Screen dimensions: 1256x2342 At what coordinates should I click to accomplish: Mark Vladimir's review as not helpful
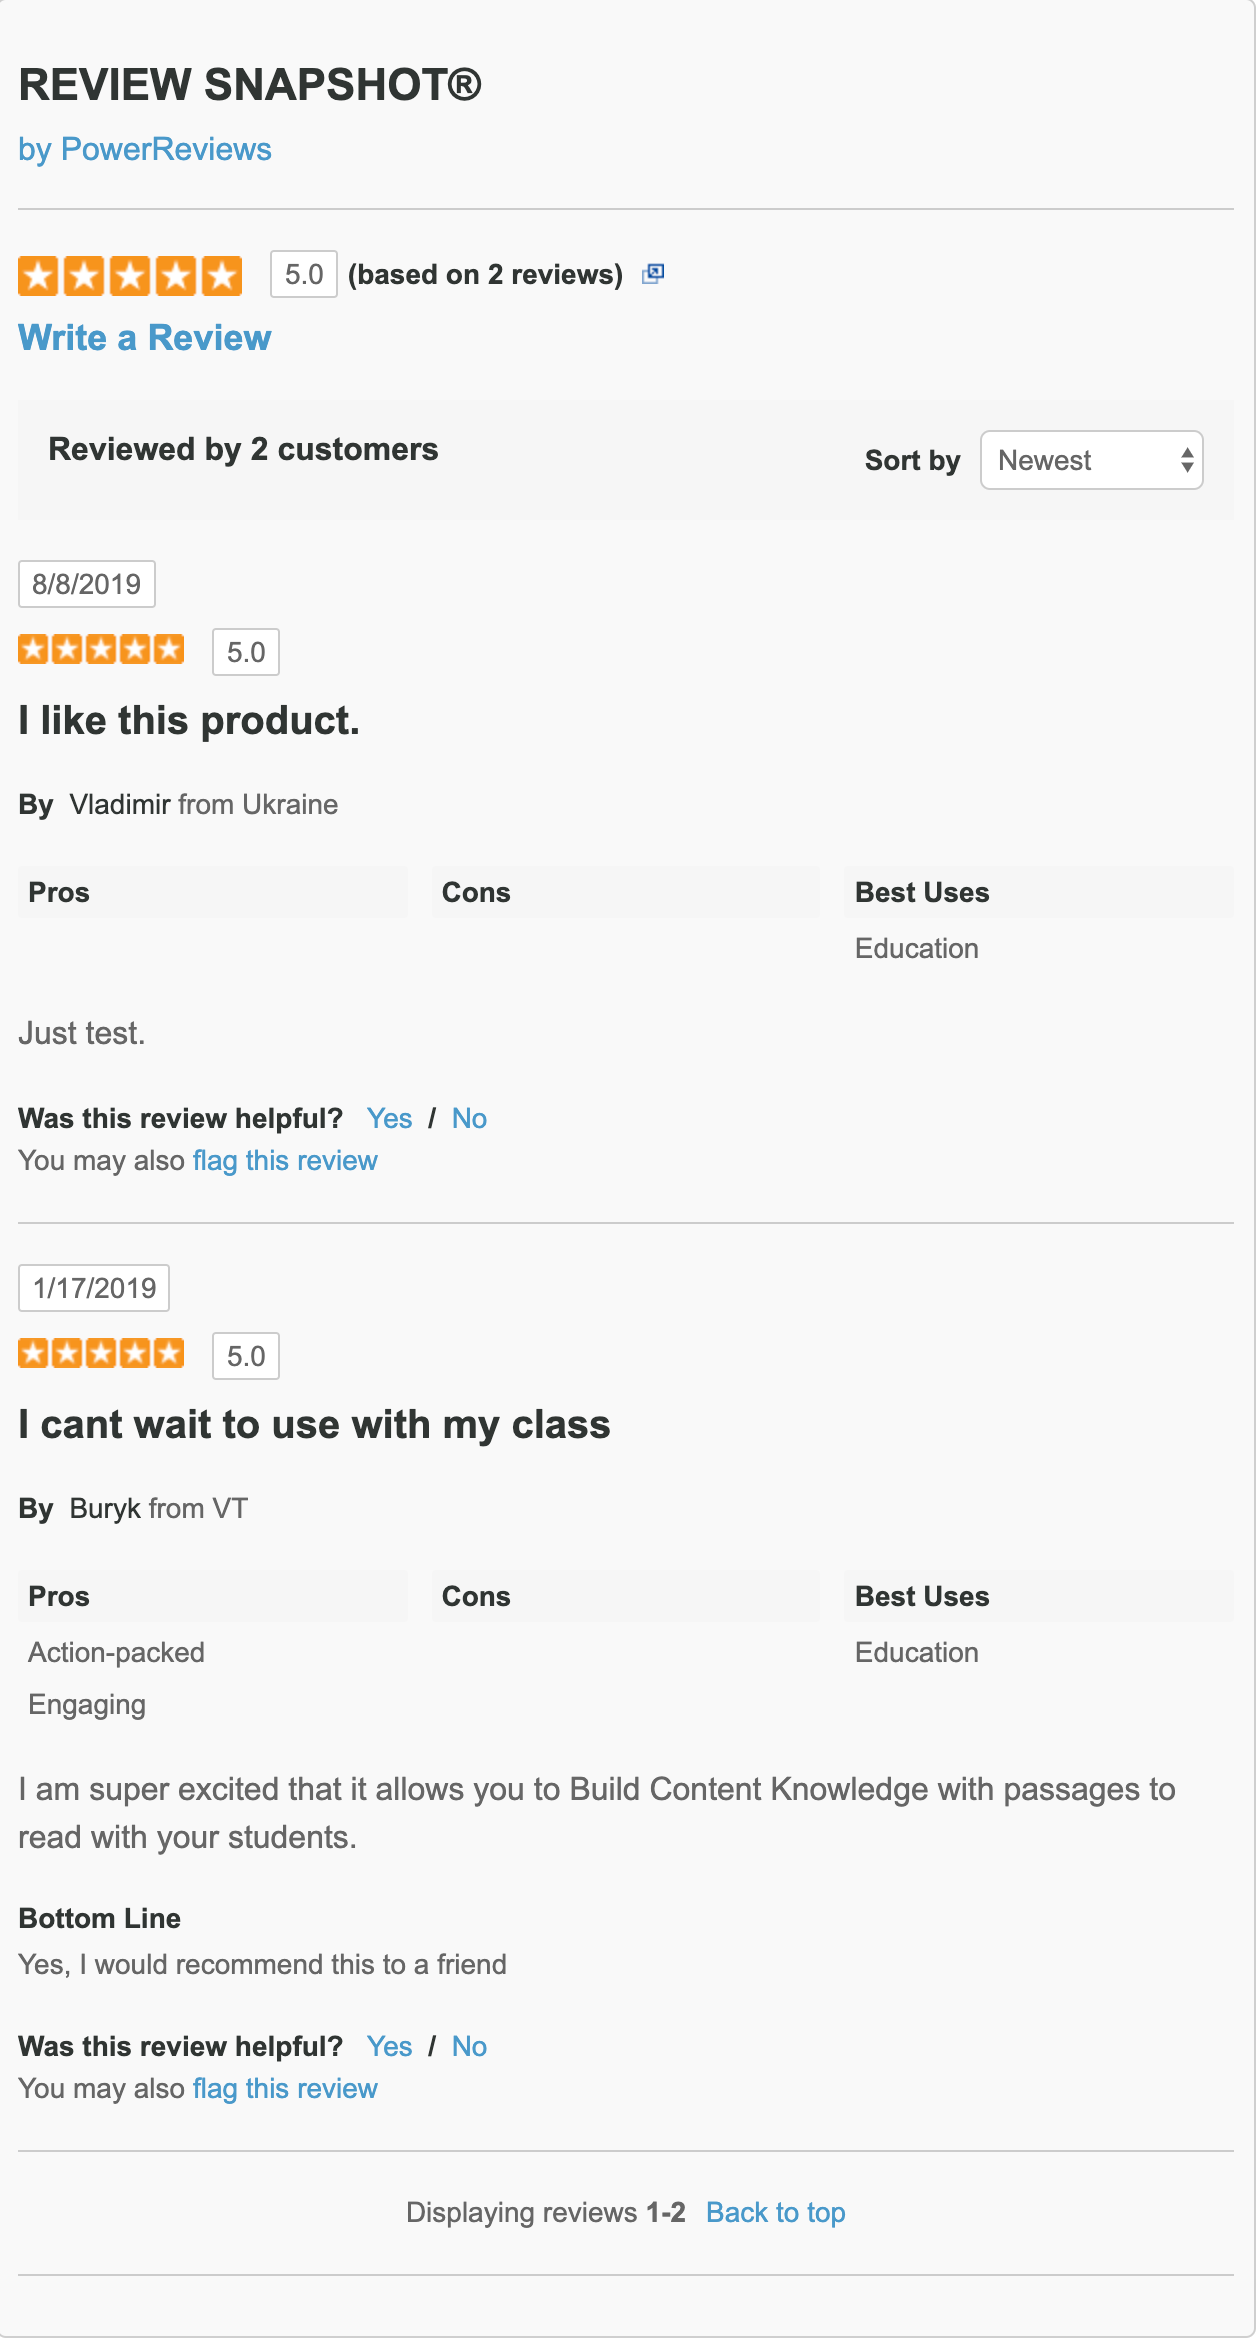pyautogui.click(x=469, y=1118)
